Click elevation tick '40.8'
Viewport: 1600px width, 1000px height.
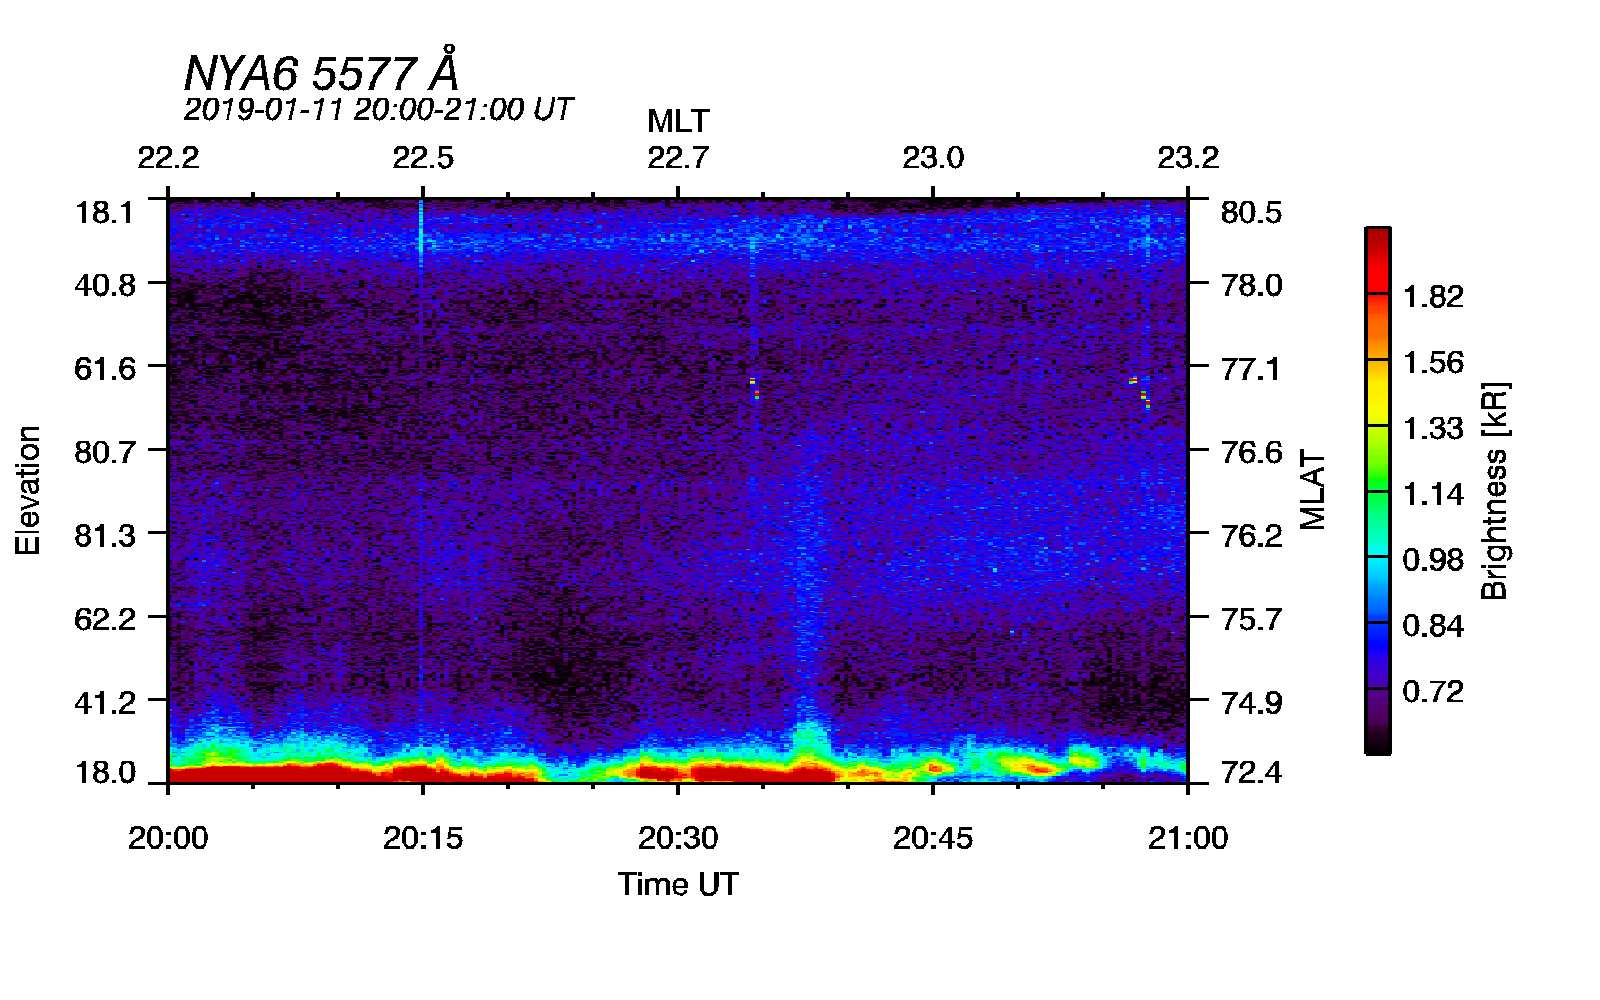[x=105, y=285]
